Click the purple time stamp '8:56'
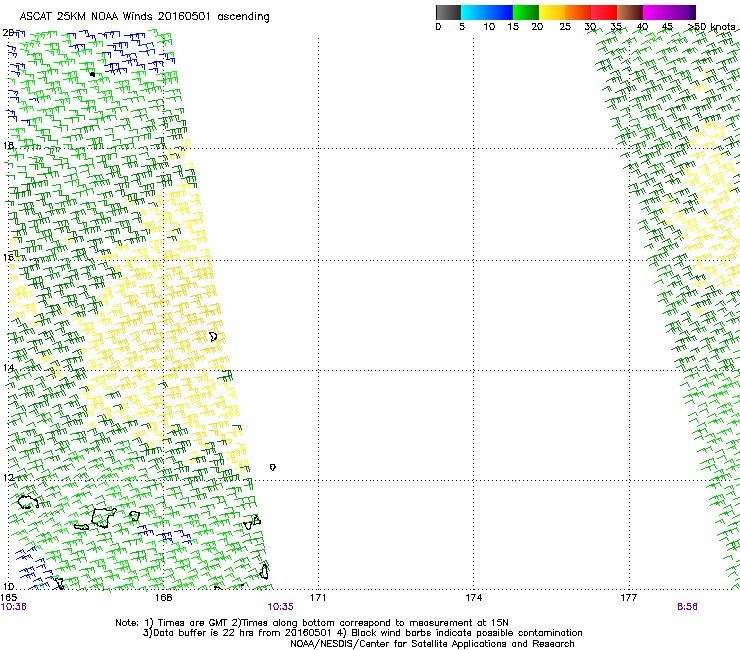This screenshot has width=740, height=650. point(687,607)
